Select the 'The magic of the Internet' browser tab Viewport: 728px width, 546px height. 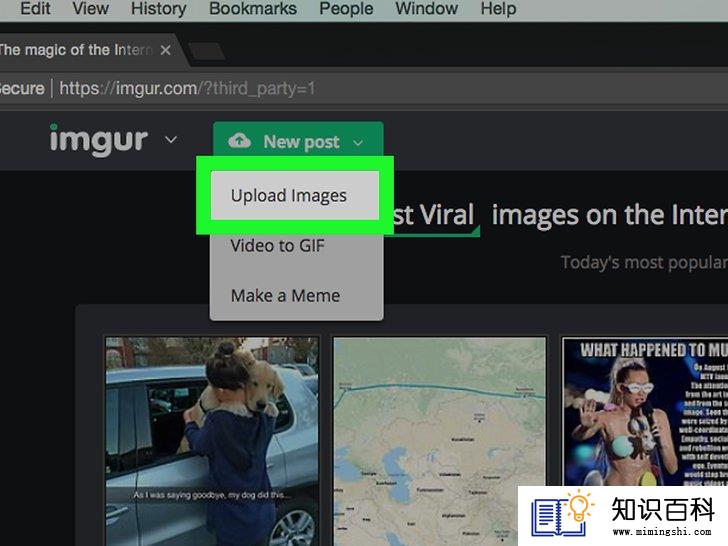pos(88,50)
